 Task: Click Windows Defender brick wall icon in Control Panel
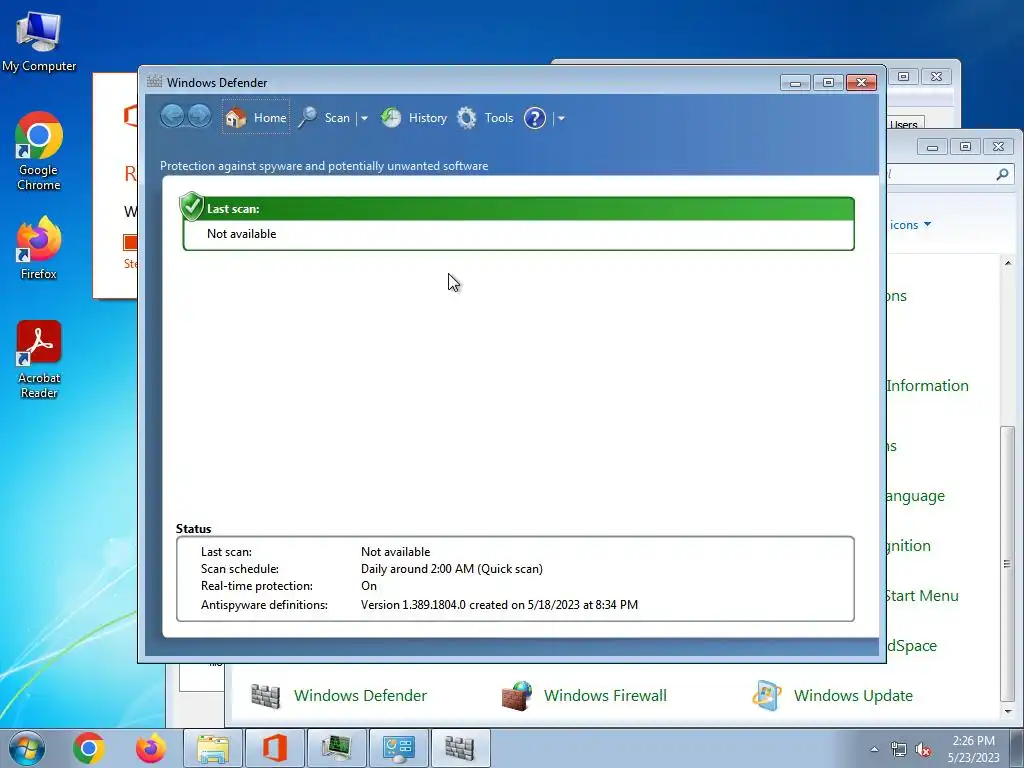coord(265,696)
